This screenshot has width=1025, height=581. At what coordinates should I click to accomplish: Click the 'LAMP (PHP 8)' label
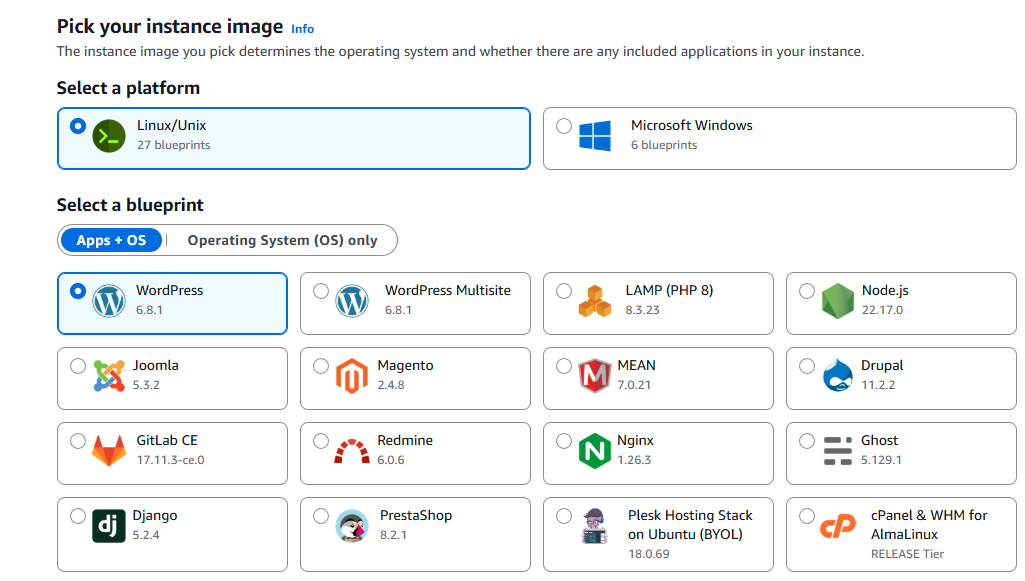point(669,290)
